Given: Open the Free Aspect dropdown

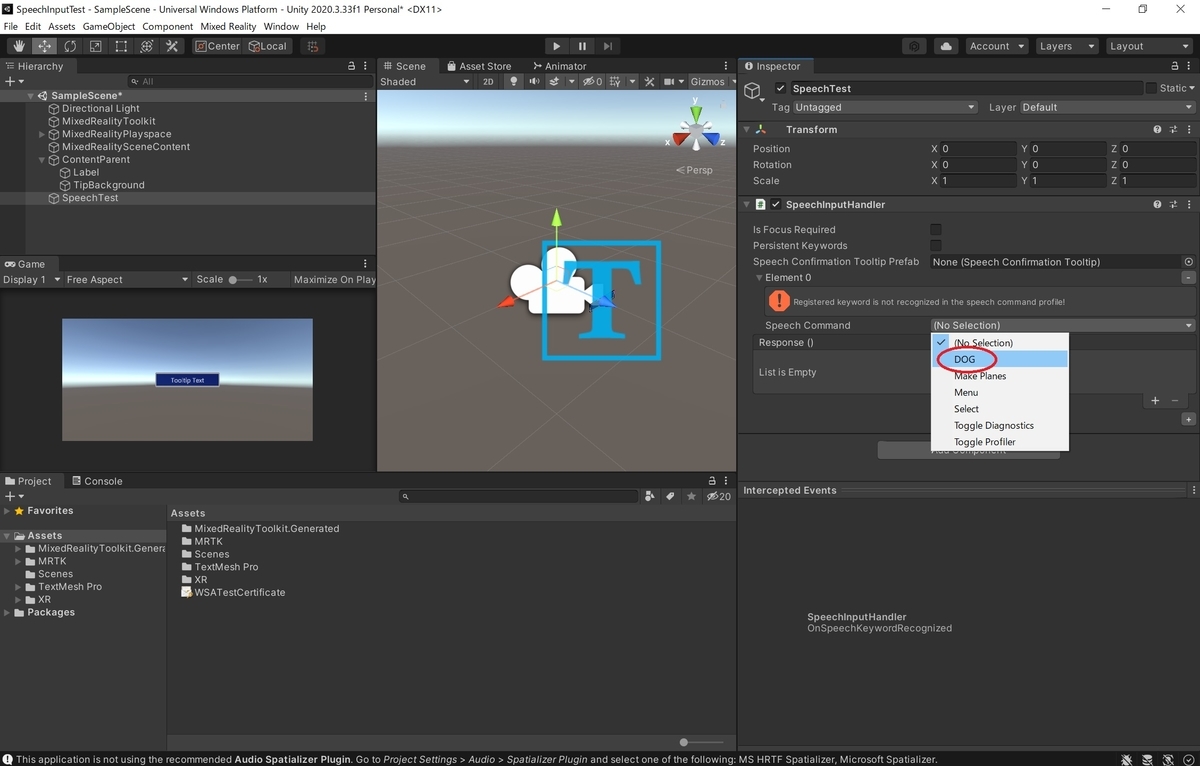Looking at the screenshot, I should pos(127,280).
